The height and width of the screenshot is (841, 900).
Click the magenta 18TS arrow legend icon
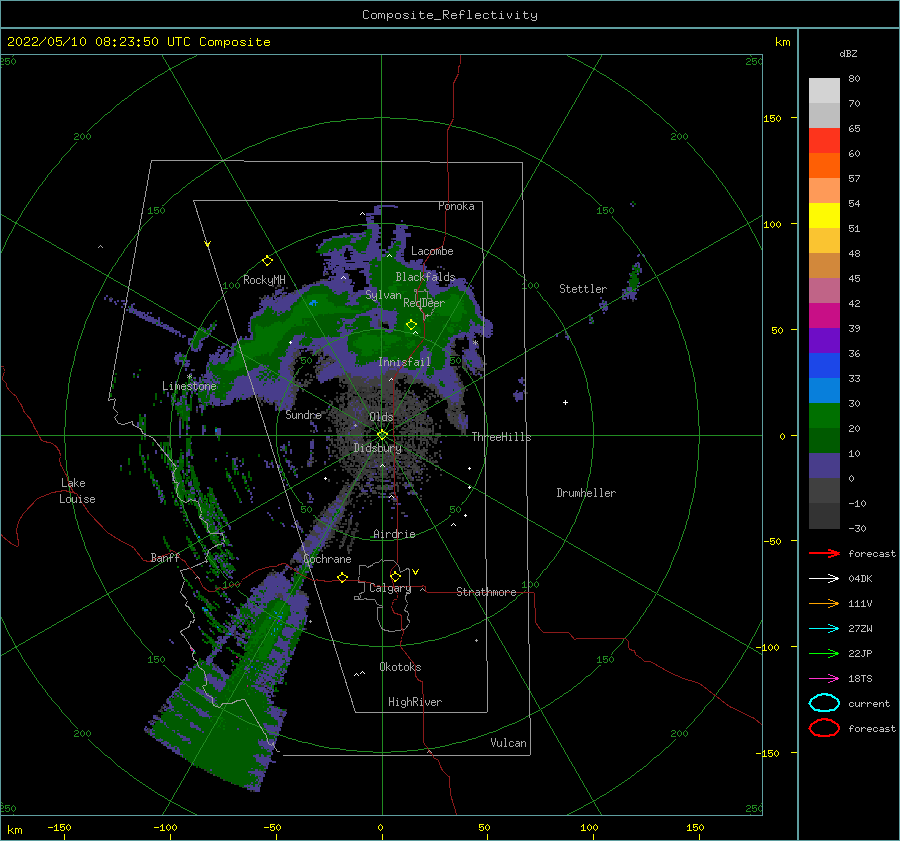click(x=824, y=679)
